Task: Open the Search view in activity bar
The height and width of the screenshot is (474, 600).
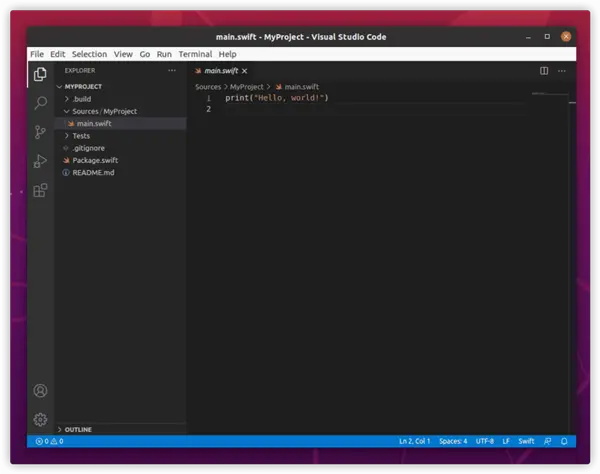Action: [x=40, y=103]
